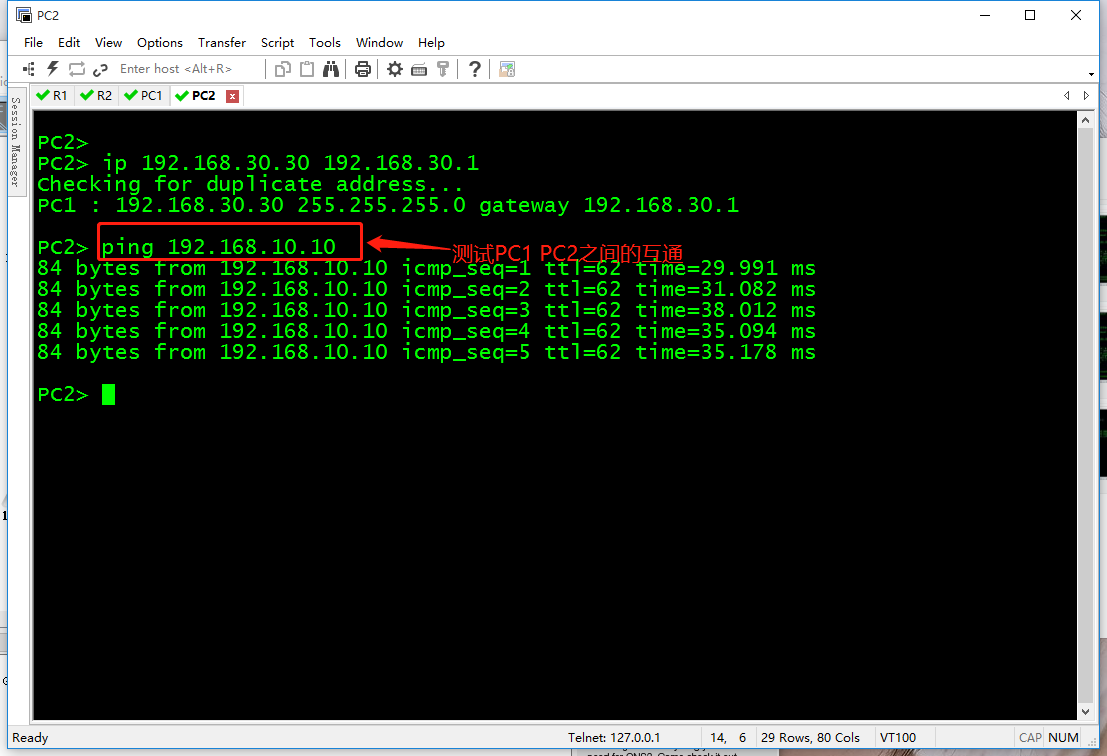Image resolution: width=1107 pixels, height=756 pixels.
Task: Open the Transfer menu
Action: [222, 42]
